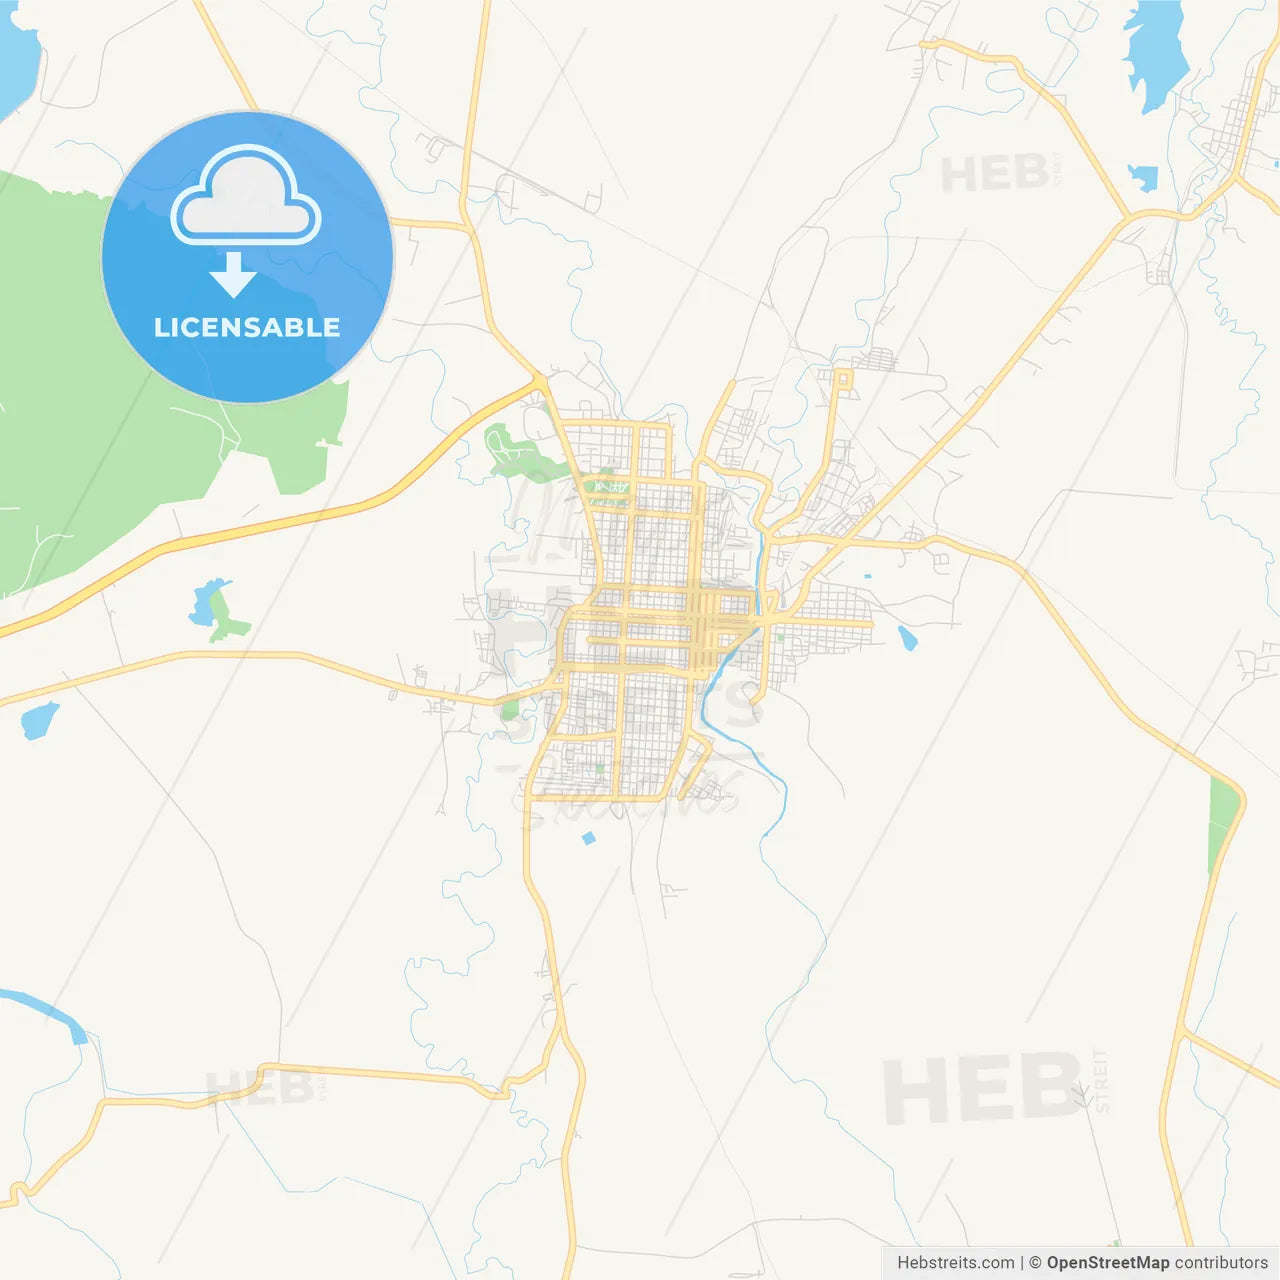This screenshot has width=1280, height=1280.
Task: Click the rectangular loop road north of the city
Action: click(843, 381)
